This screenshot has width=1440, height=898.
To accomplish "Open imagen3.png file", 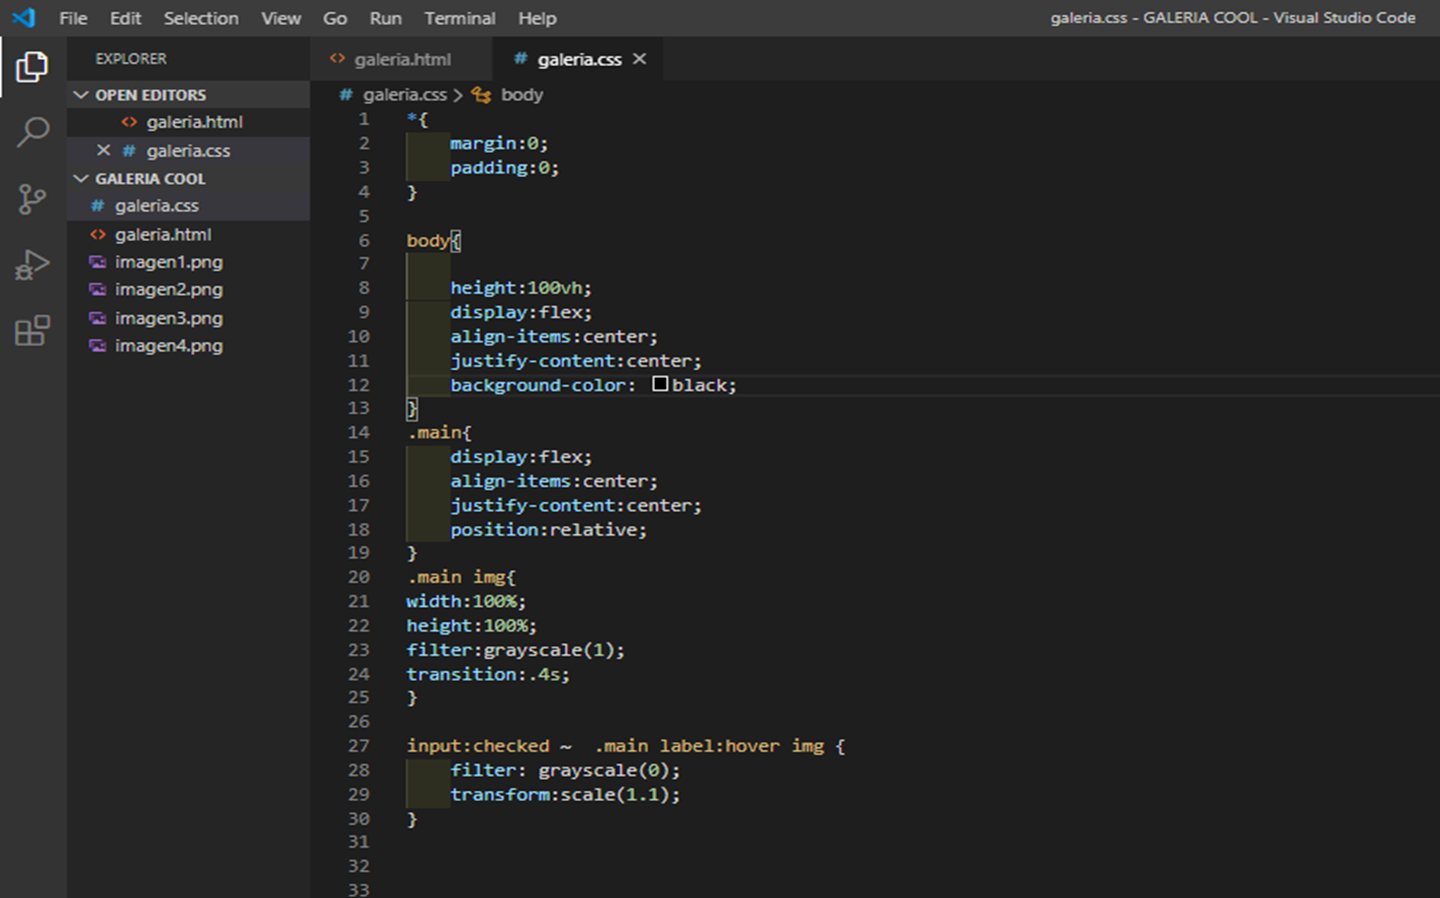I will (x=170, y=317).
